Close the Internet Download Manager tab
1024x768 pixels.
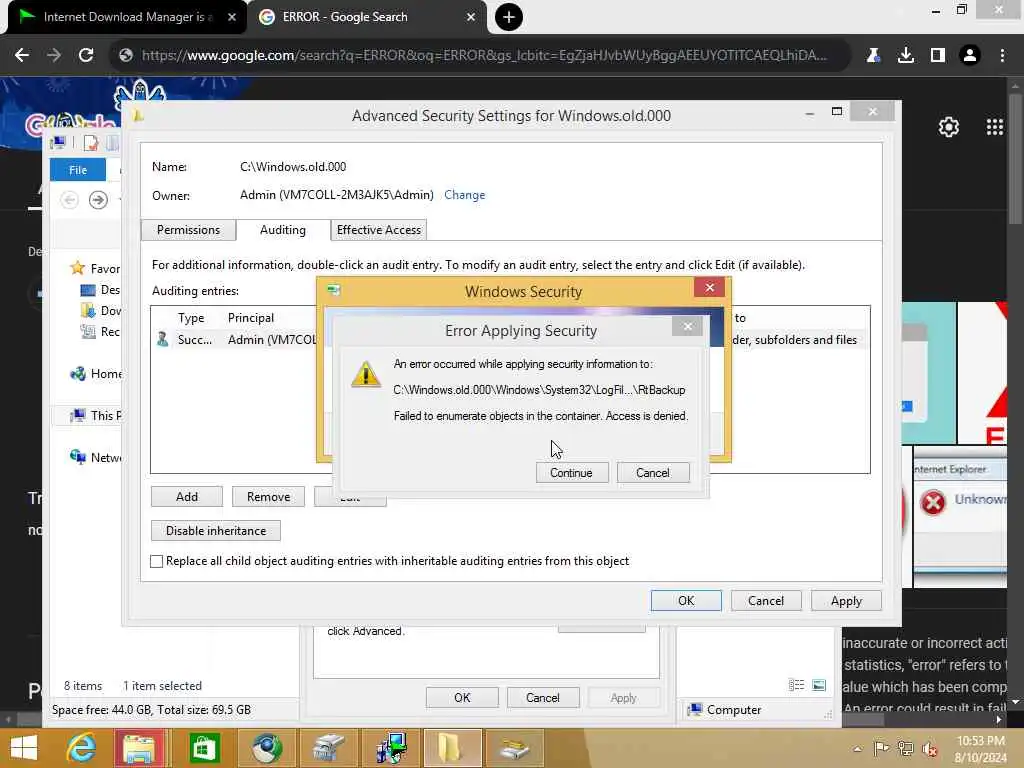click(x=232, y=17)
